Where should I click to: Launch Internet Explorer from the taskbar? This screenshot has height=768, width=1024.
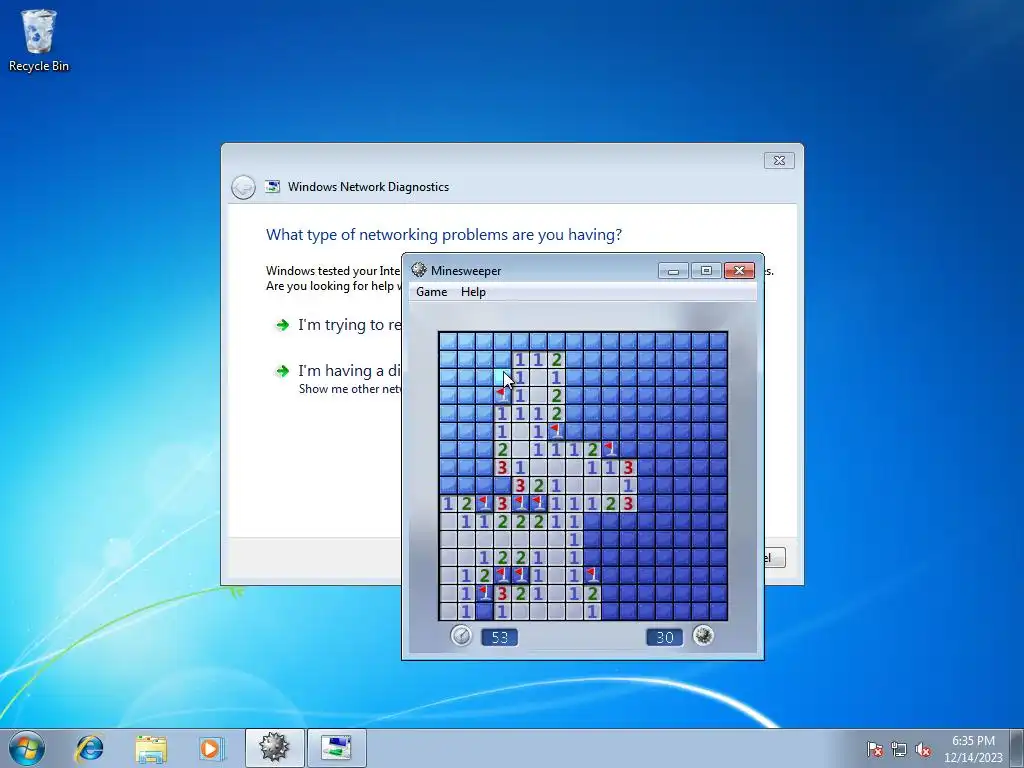coord(89,748)
